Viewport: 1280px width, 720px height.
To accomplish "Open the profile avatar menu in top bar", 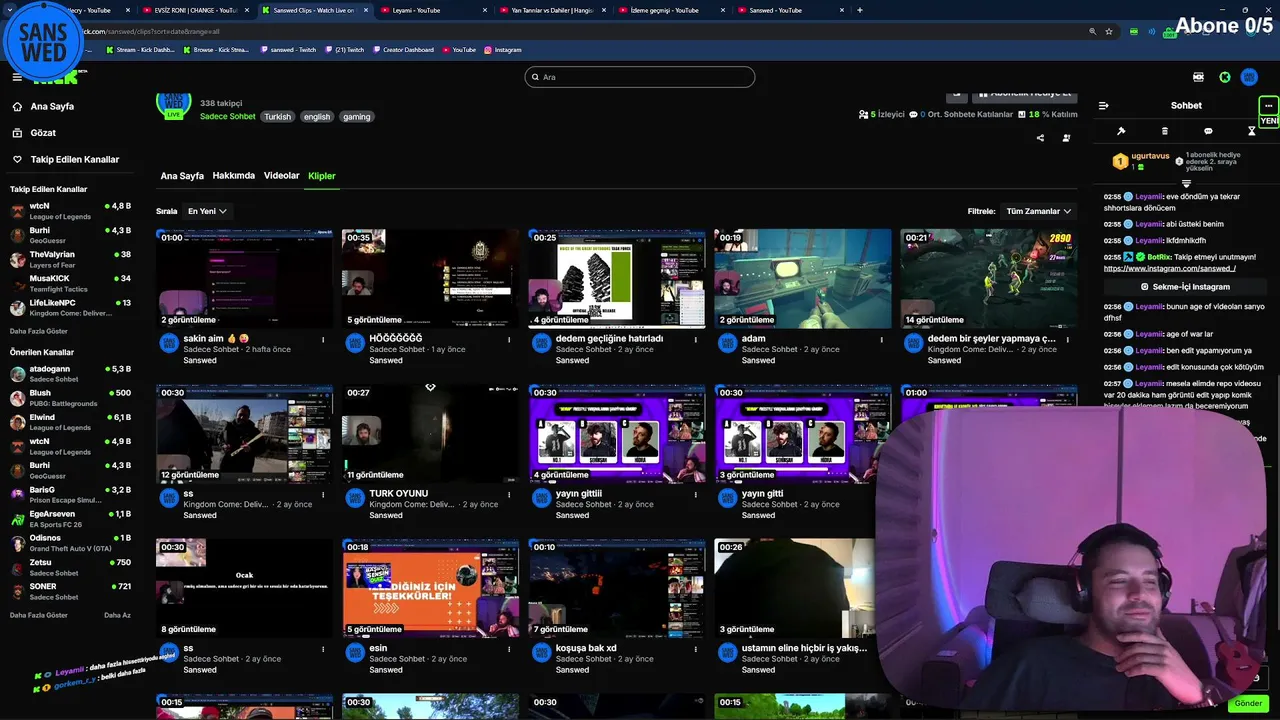I will click(x=1249, y=77).
